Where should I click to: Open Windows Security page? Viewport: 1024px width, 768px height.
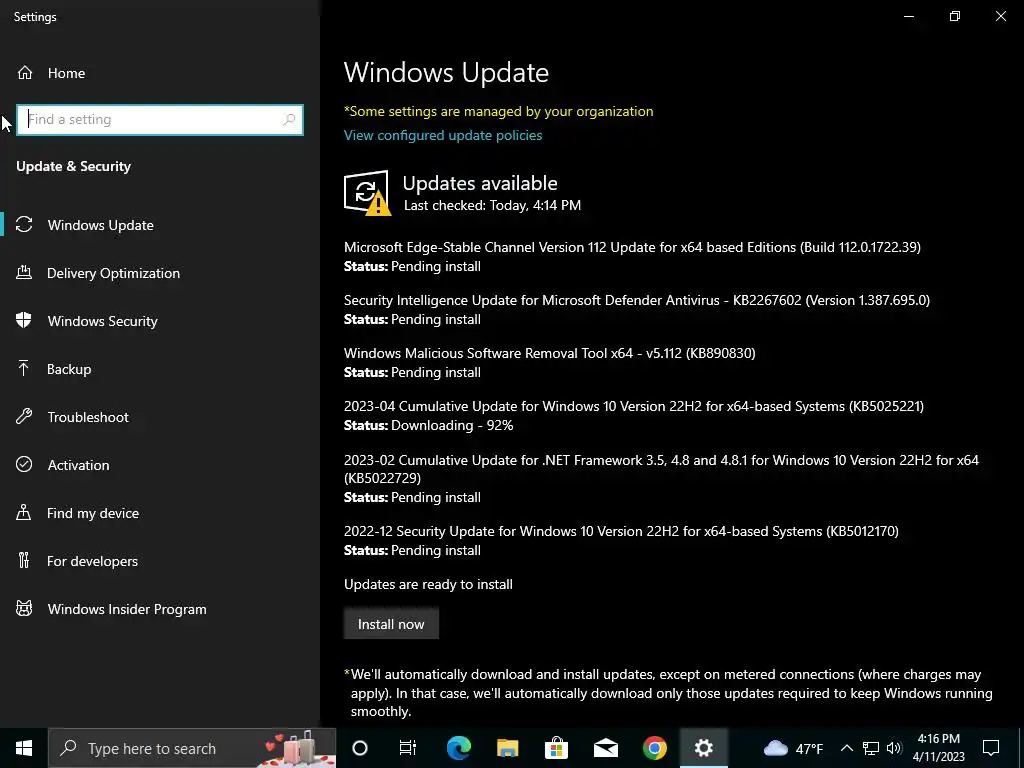tap(160, 321)
